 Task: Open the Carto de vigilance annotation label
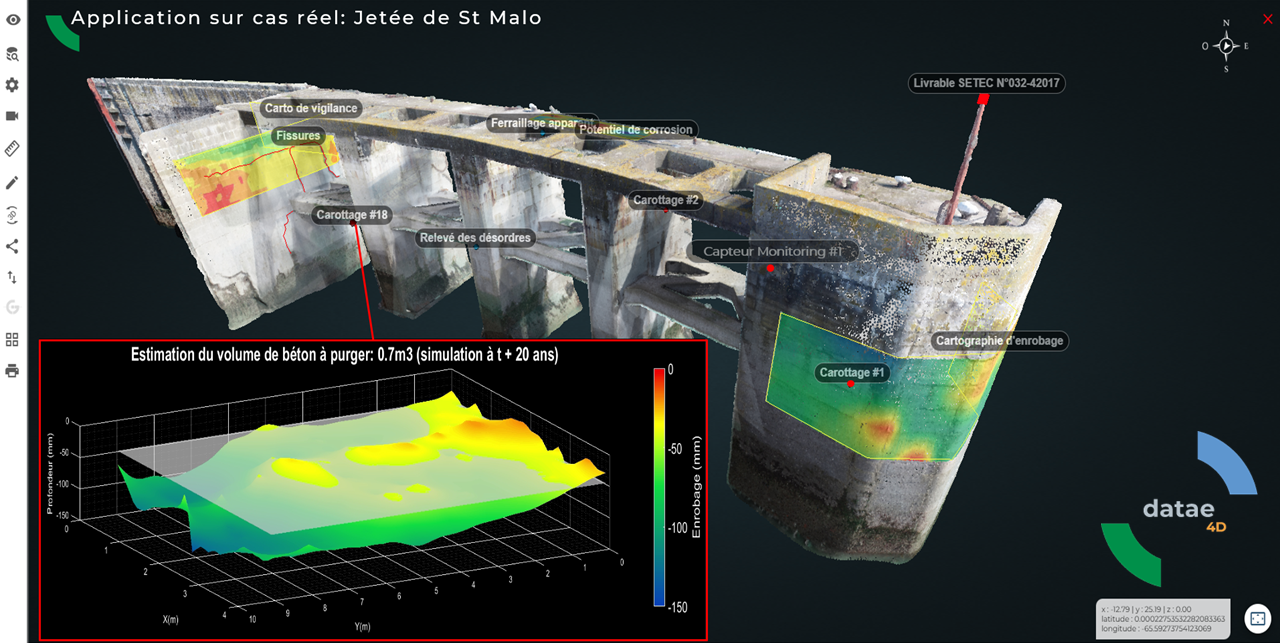[310, 108]
